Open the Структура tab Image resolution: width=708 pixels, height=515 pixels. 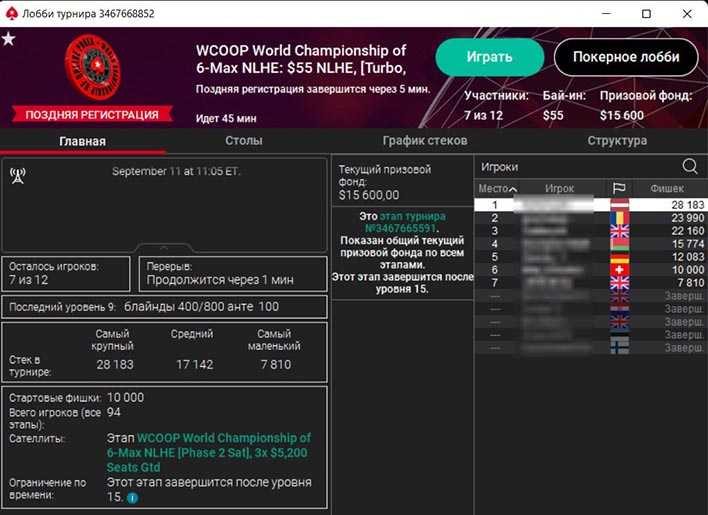point(617,140)
